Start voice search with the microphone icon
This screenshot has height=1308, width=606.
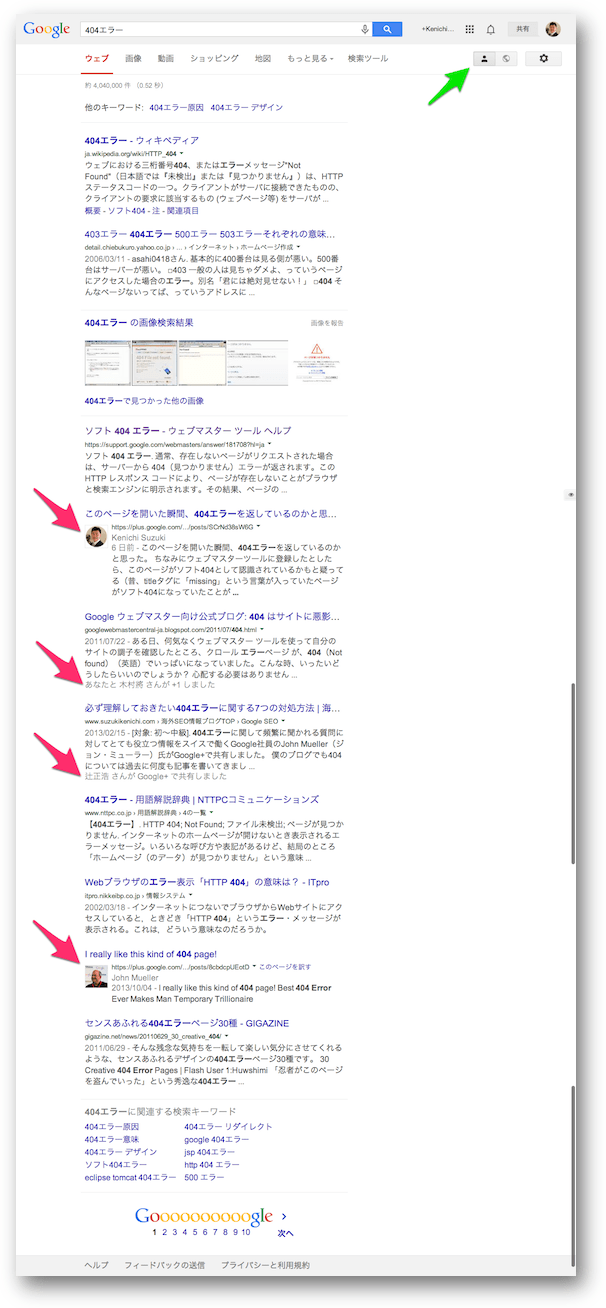click(x=364, y=29)
